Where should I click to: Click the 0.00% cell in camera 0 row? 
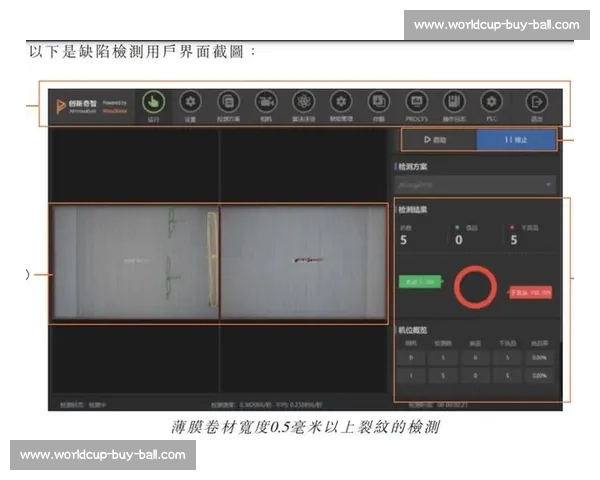[x=540, y=358]
